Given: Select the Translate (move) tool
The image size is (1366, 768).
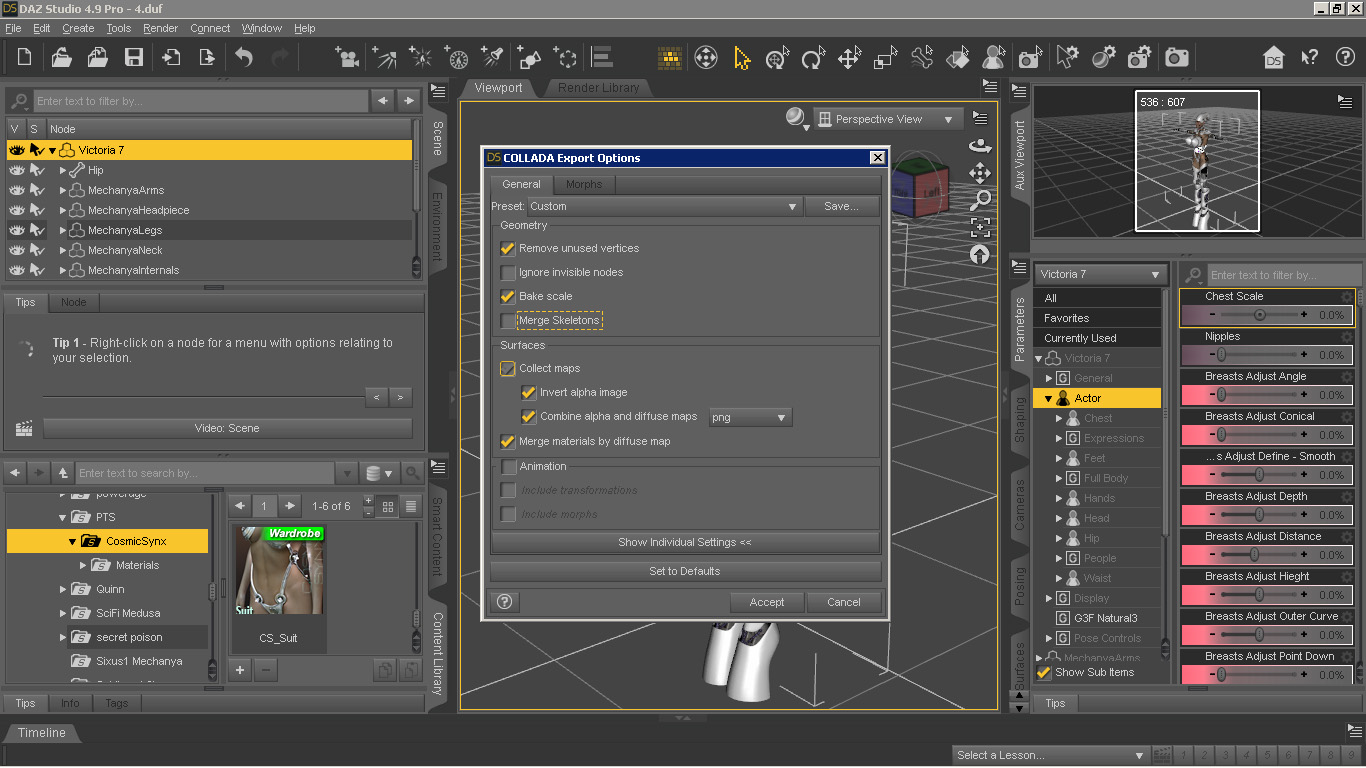Looking at the screenshot, I should (849, 59).
